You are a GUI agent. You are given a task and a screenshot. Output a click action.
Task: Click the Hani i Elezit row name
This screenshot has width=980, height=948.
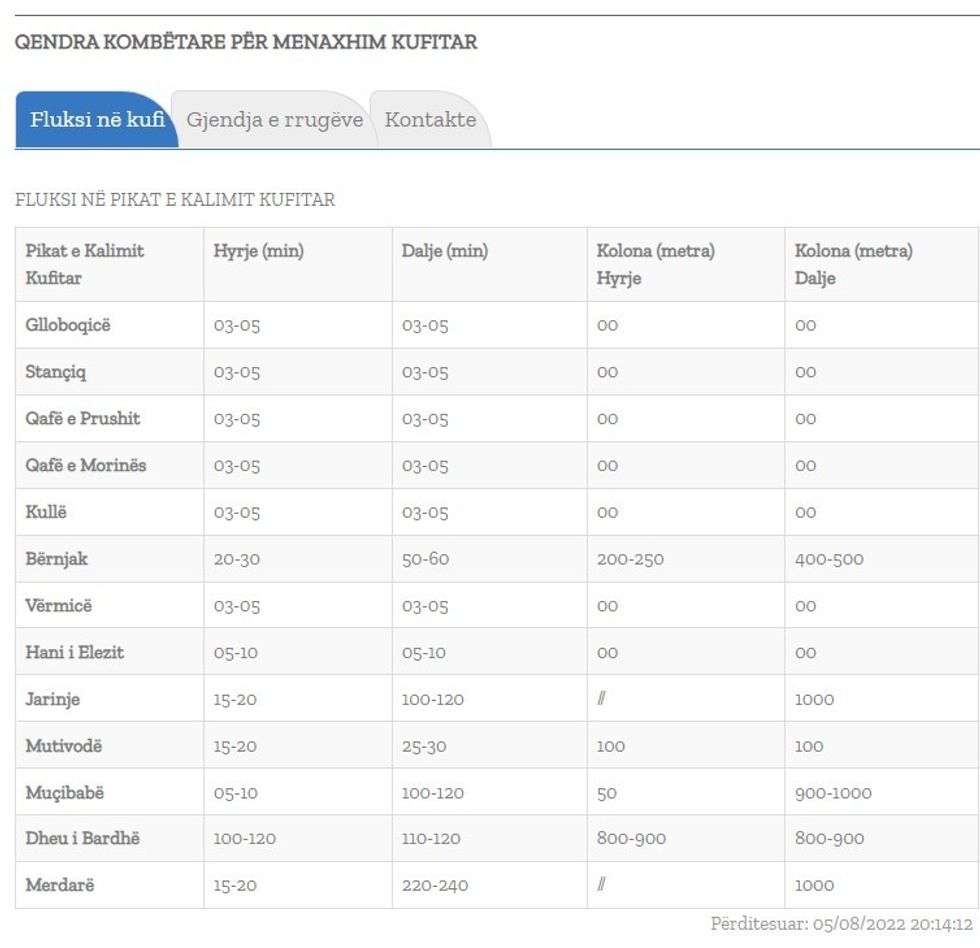pos(74,652)
